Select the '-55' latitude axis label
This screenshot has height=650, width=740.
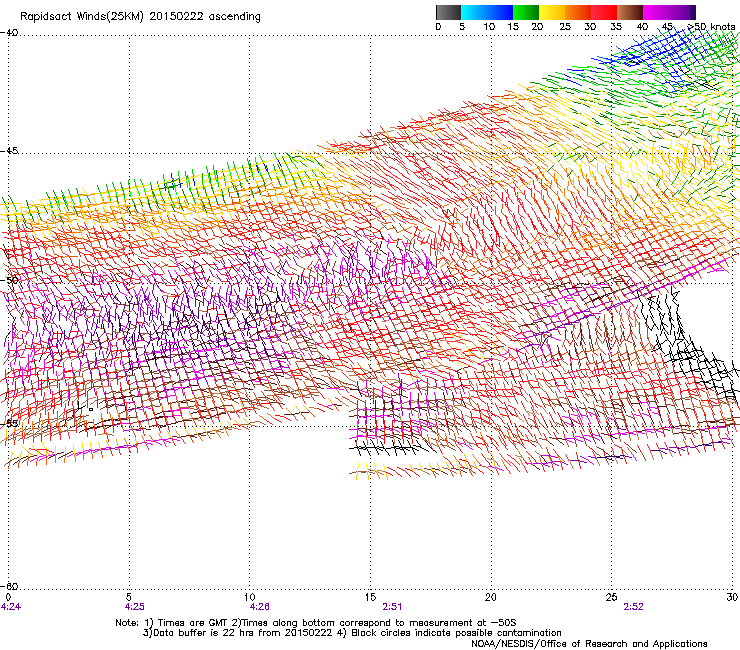pyautogui.click(x=9, y=423)
